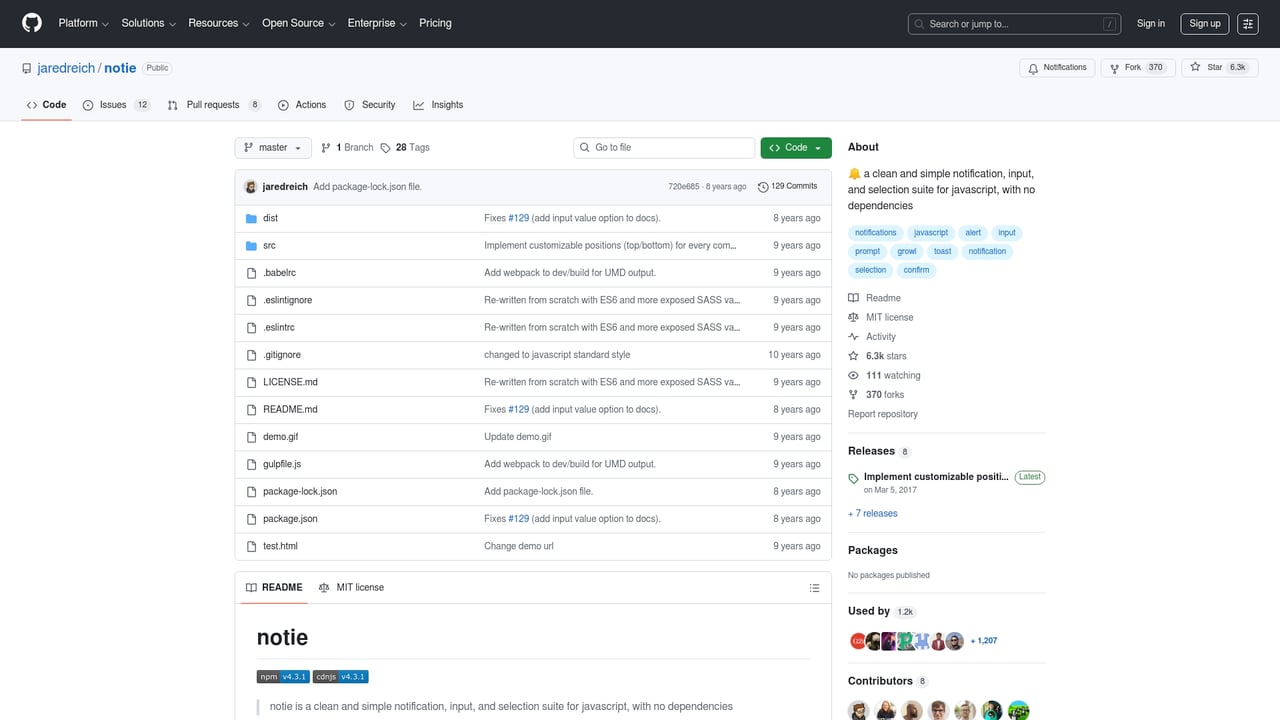The width and height of the screenshot is (1280, 720).
Task: Click the watching eye icon near 111 watching
Action: click(853, 375)
